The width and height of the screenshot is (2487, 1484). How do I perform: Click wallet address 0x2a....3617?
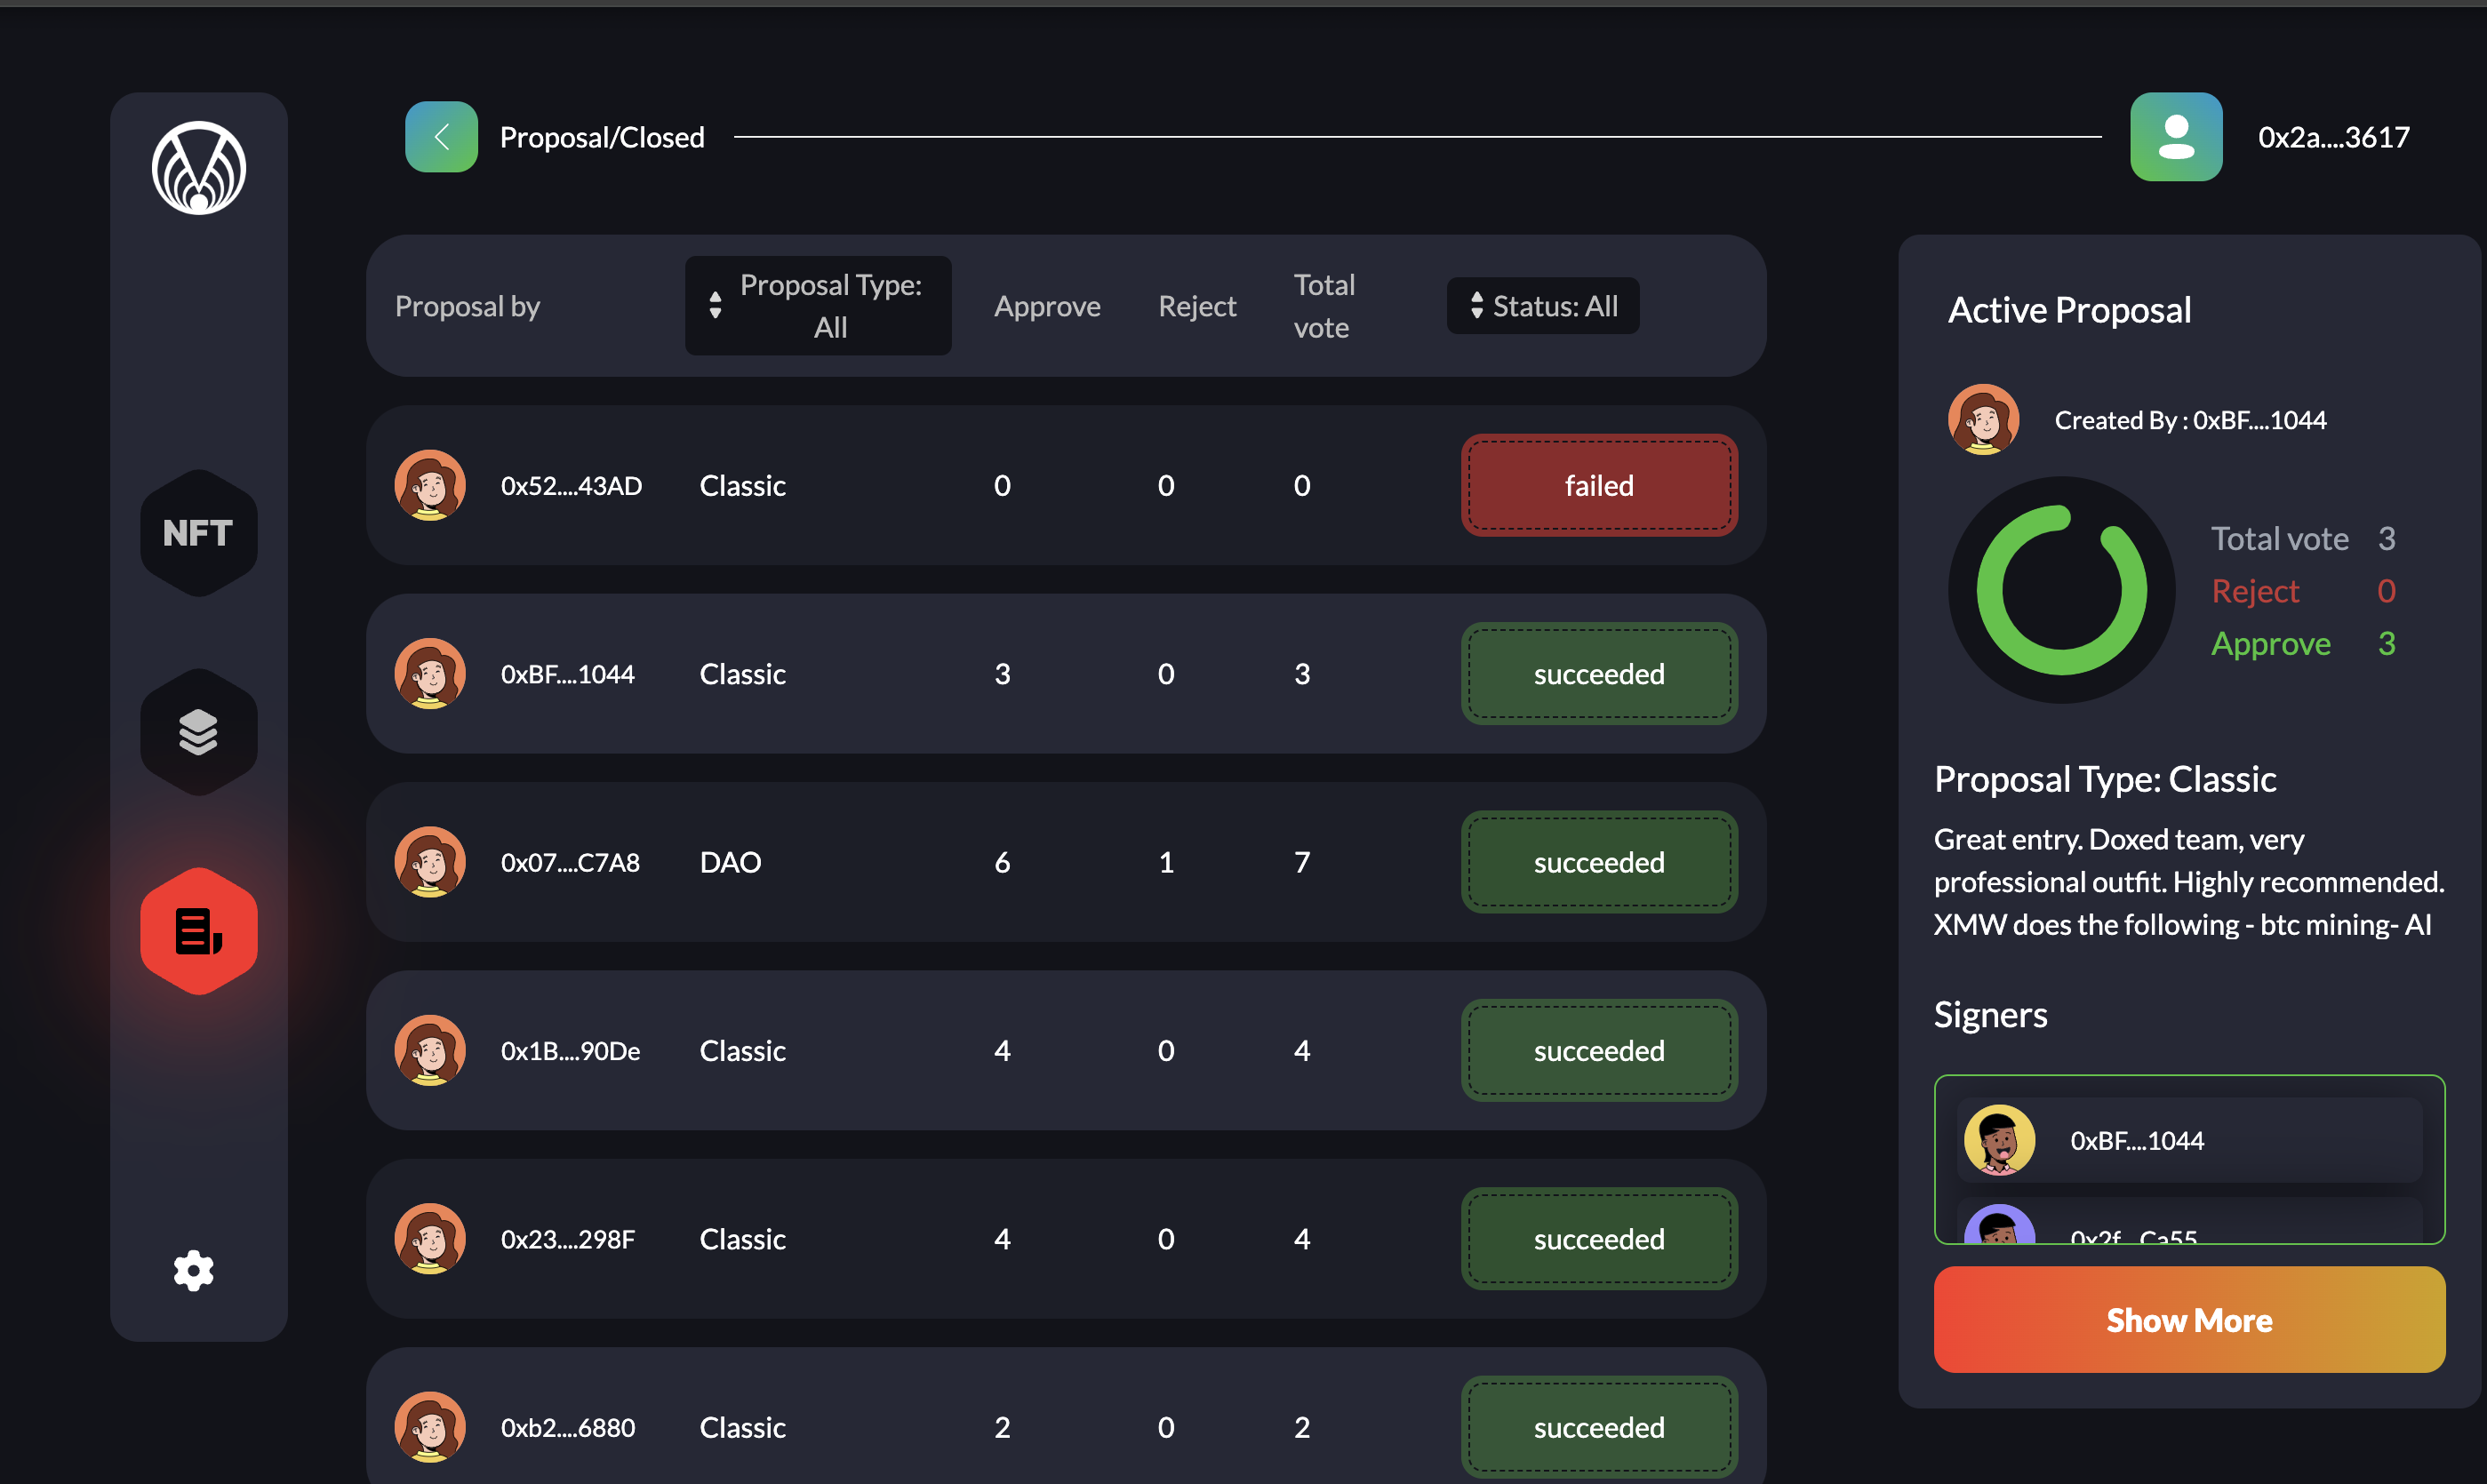pyautogui.click(x=2333, y=137)
